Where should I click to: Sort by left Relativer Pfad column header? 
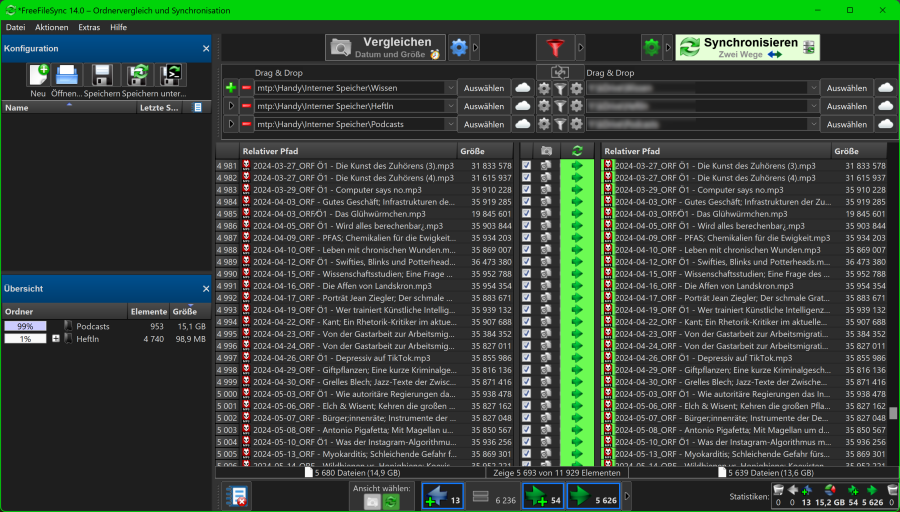[348, 151]
